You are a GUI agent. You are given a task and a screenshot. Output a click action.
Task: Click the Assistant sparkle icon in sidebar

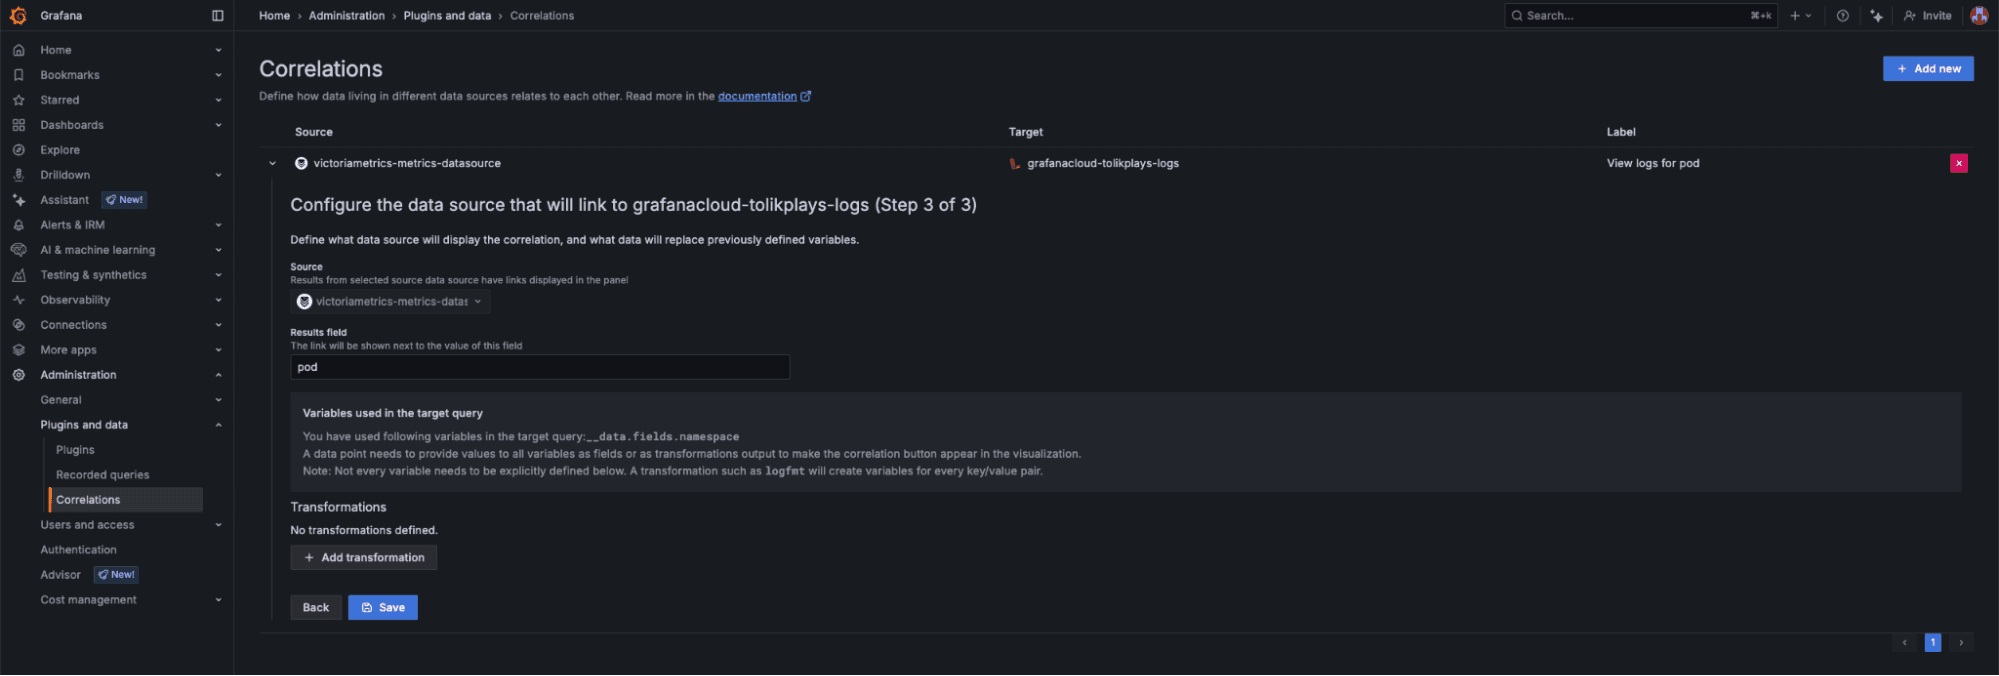(19, 200)
